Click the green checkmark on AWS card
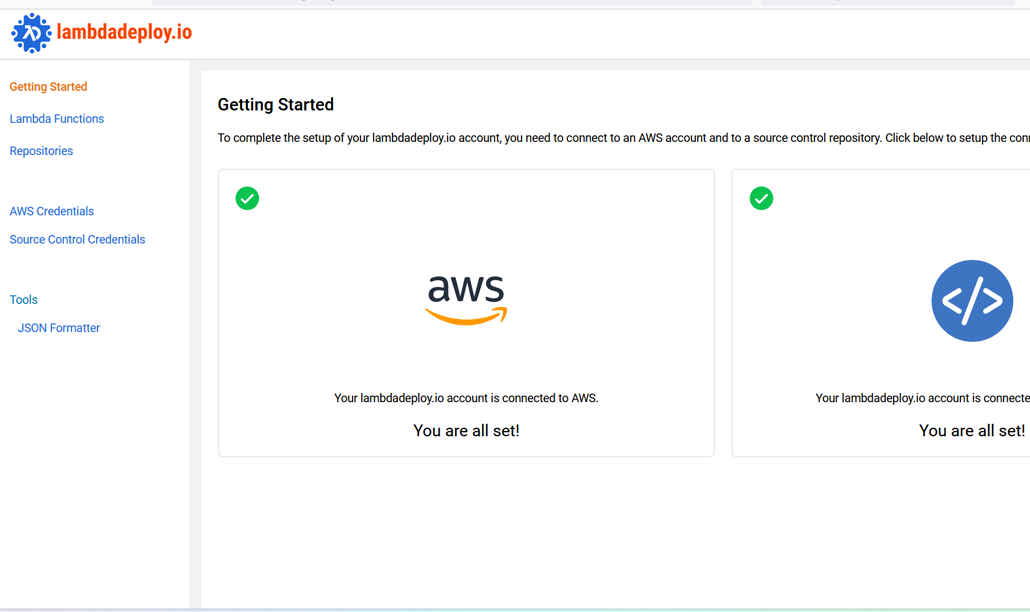The height and width of the screenshot is (612, 1030). click(247, 198)
